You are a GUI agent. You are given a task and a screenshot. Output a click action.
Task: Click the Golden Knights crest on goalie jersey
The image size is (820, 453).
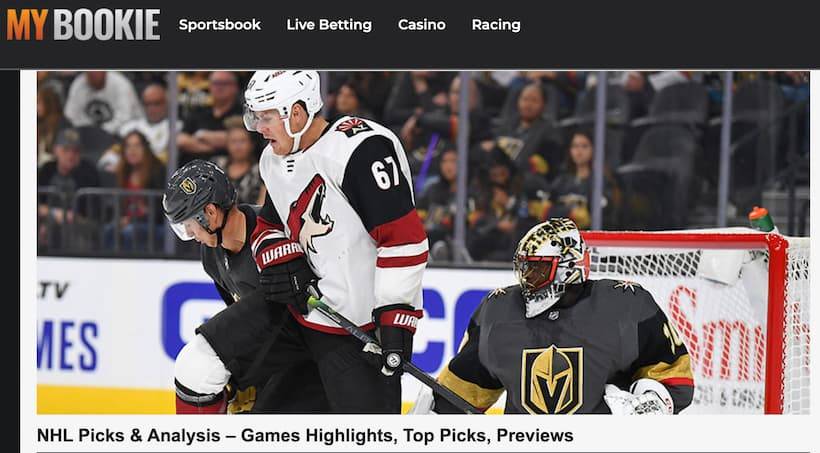[552, 379]
